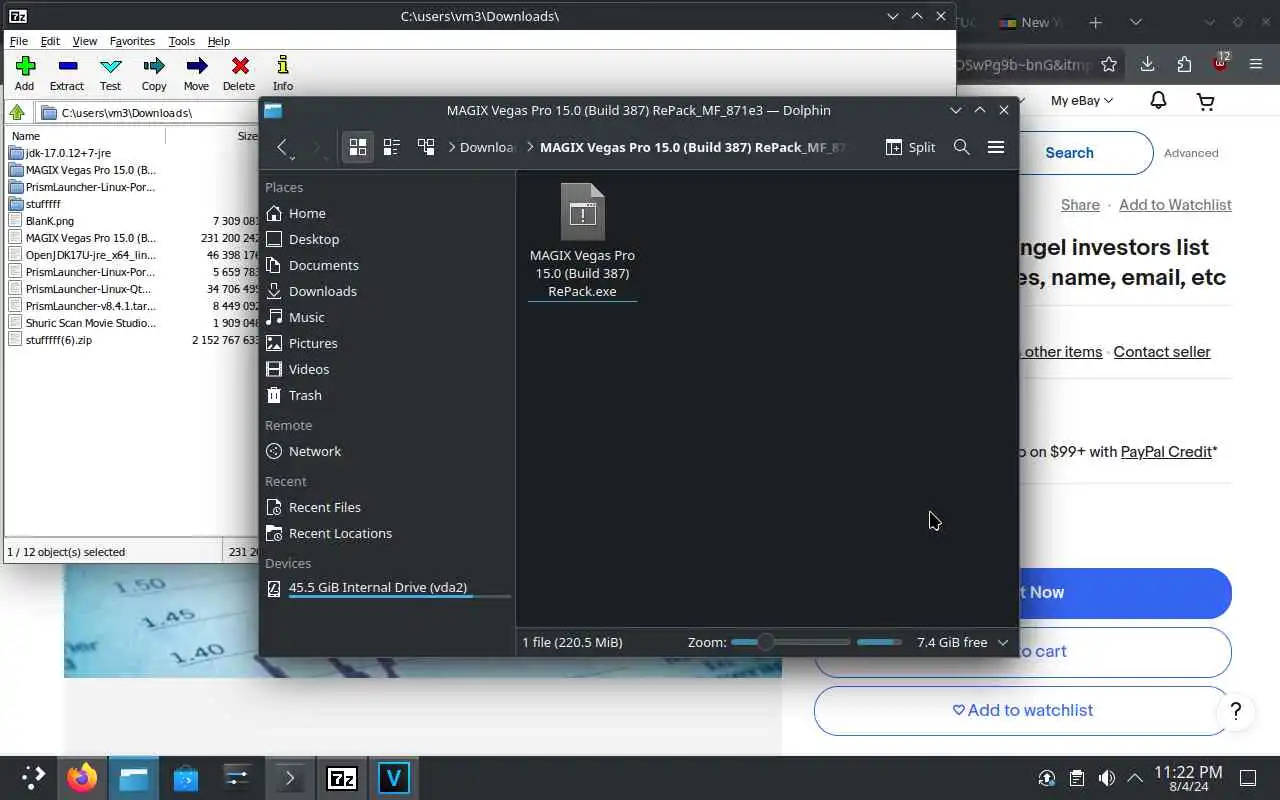The width and height of the screenshot is (1280, 800).
Task: Bookmark this page with star icon
Action: [1108, 64]
